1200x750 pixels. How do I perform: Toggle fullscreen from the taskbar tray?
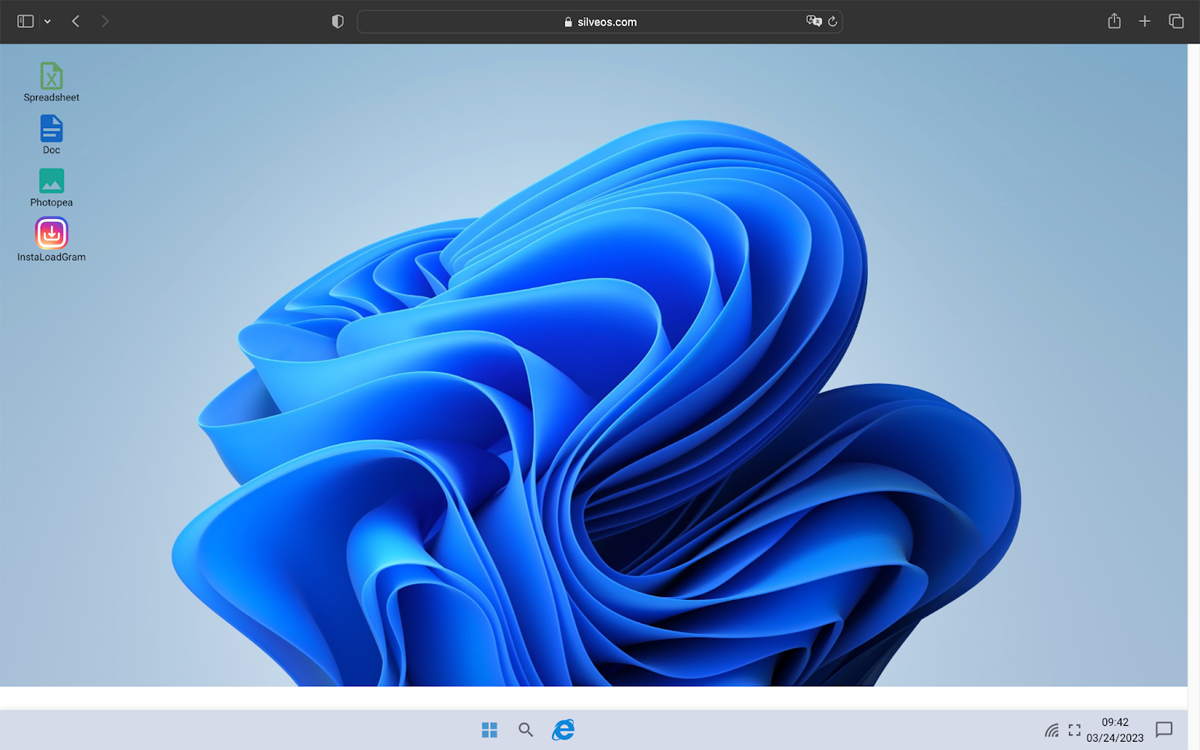click(1075, 731)
